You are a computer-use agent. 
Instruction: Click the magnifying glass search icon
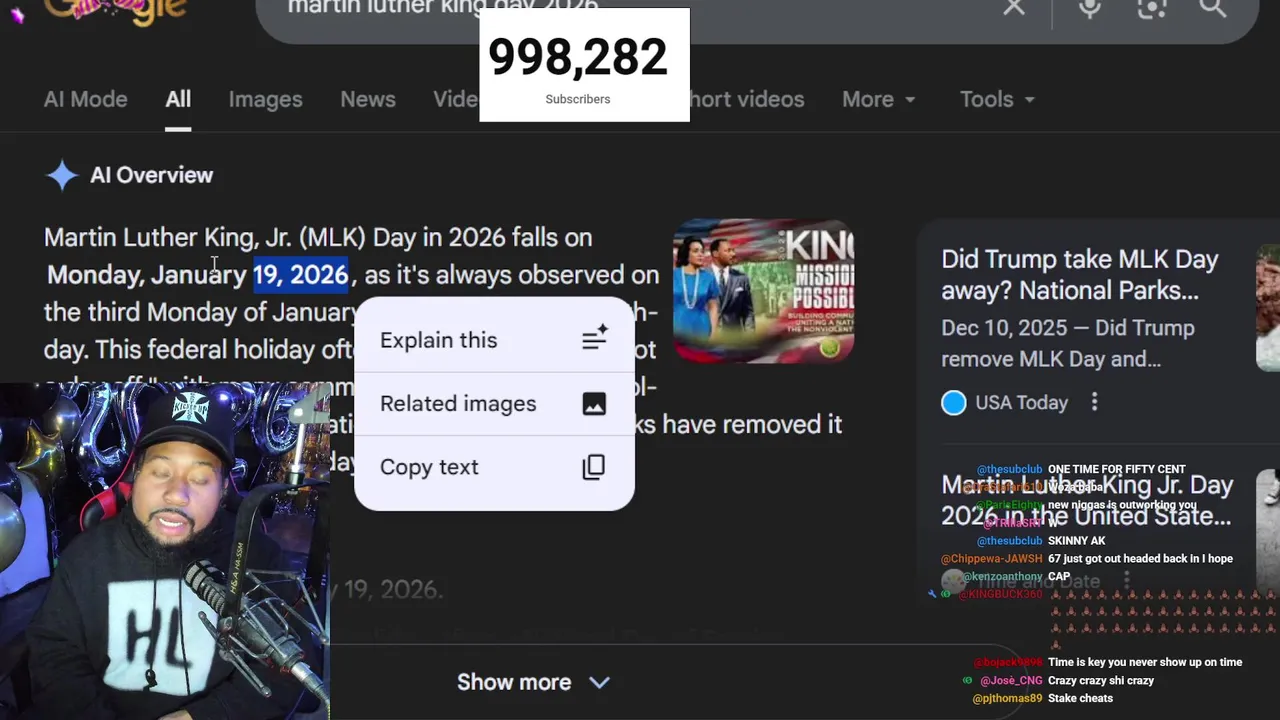point(1213,8)
